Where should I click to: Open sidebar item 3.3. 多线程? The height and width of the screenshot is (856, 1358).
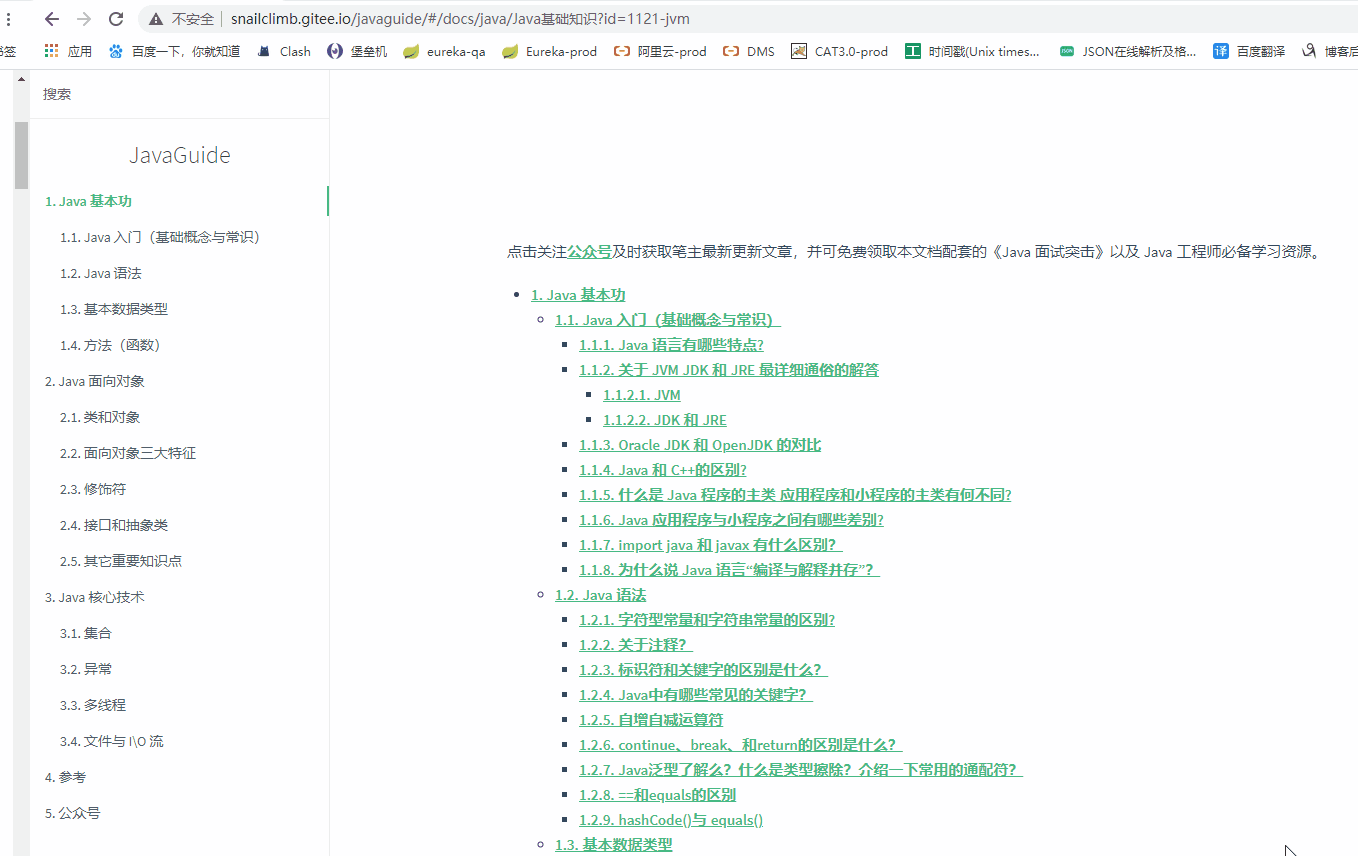click(93, 705)
